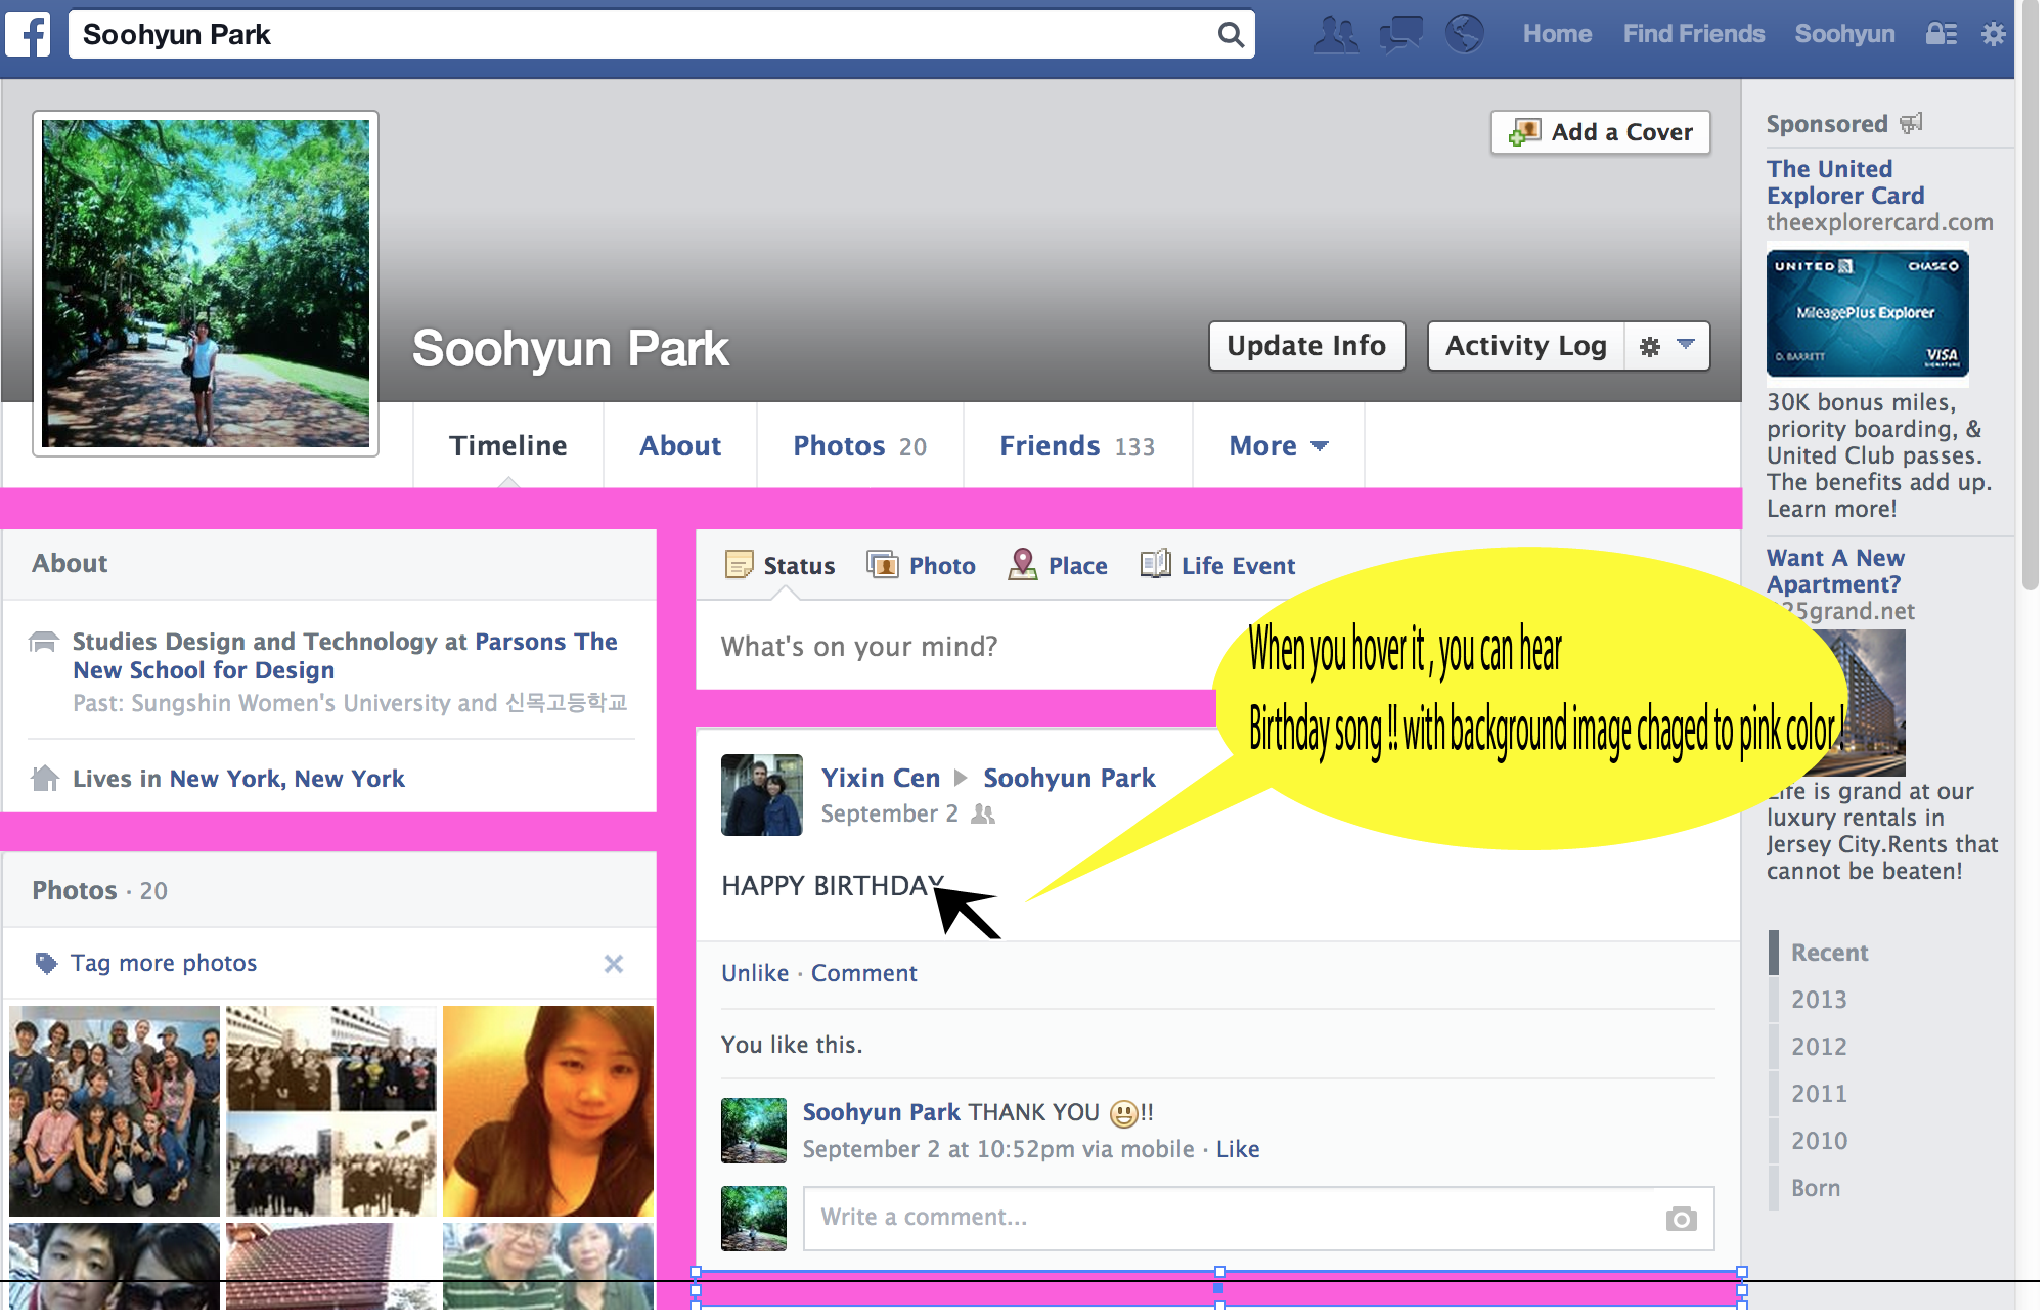Open the selfie photo with orange background

(x=548, y=1111)
